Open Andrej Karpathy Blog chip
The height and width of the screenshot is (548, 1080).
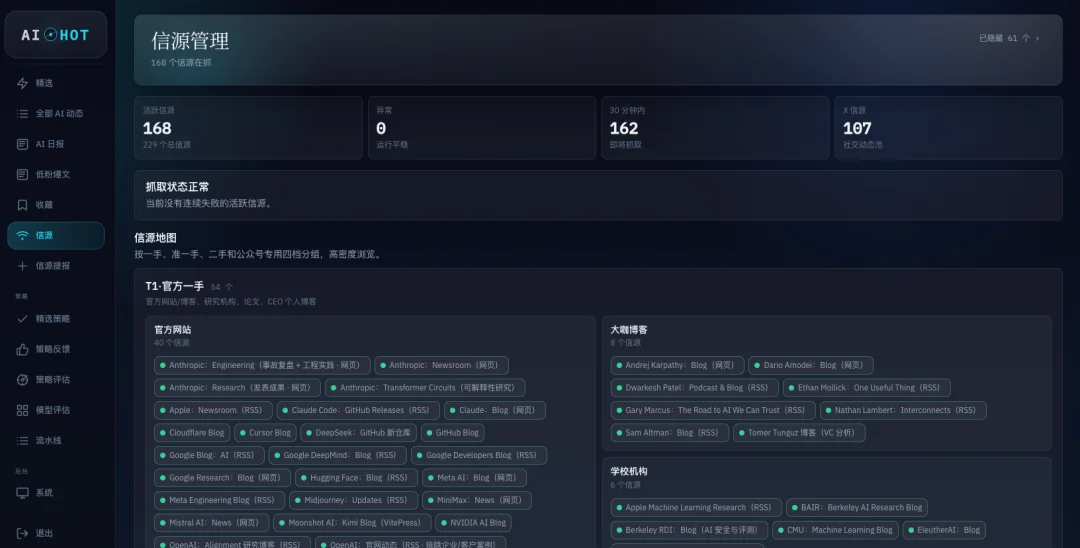point(677,366)
